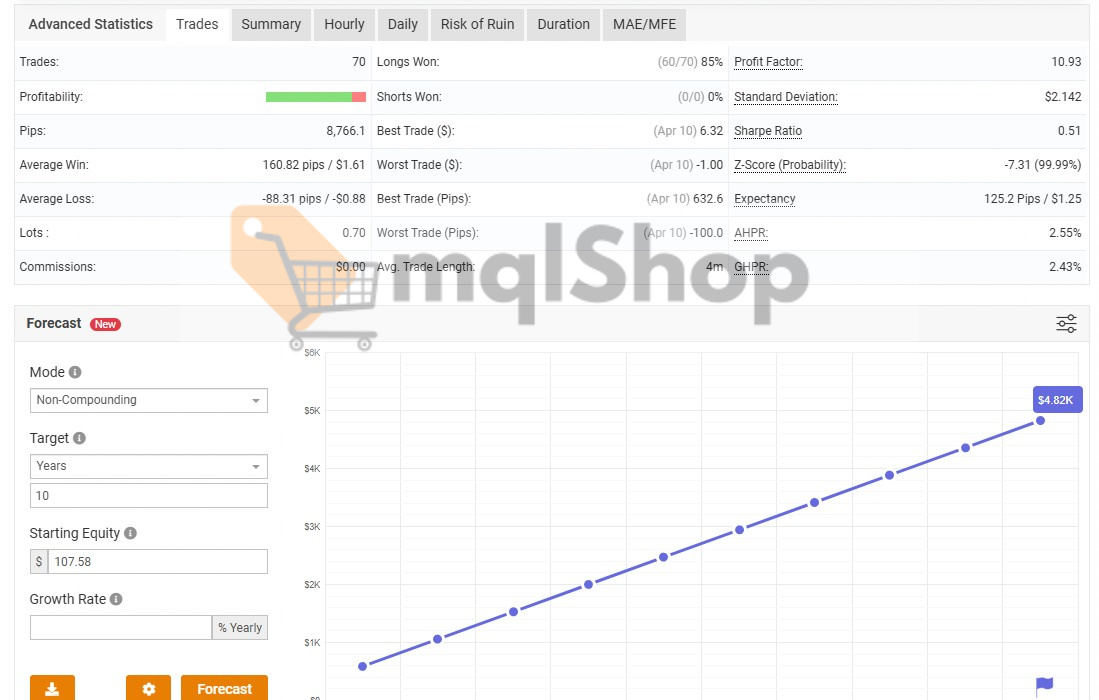1099x700 pixels.
Task: Open the Mode dropdown showing Non-Compounding
Action: tap(148, 400)
